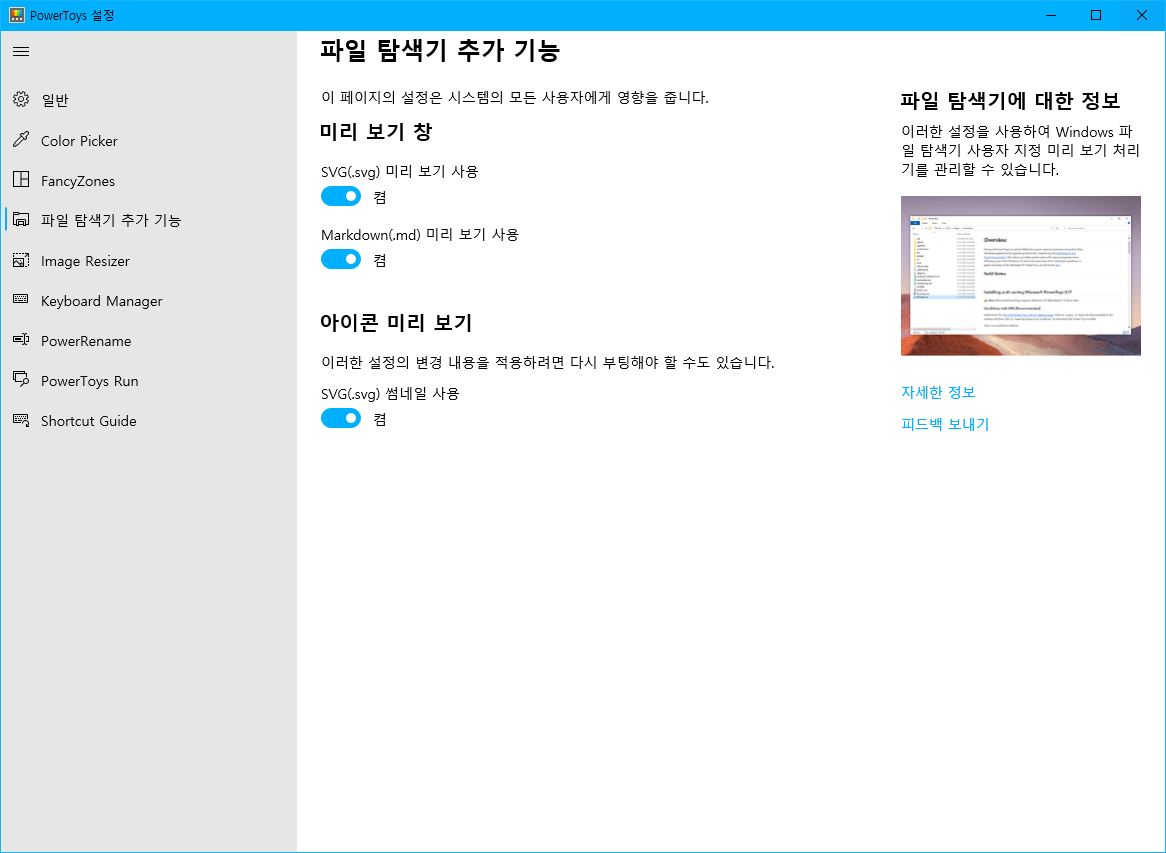This screenshot has width=1166, height=853.
Task: Minimize the PowerToys 설정 window
Action: 1050,15
